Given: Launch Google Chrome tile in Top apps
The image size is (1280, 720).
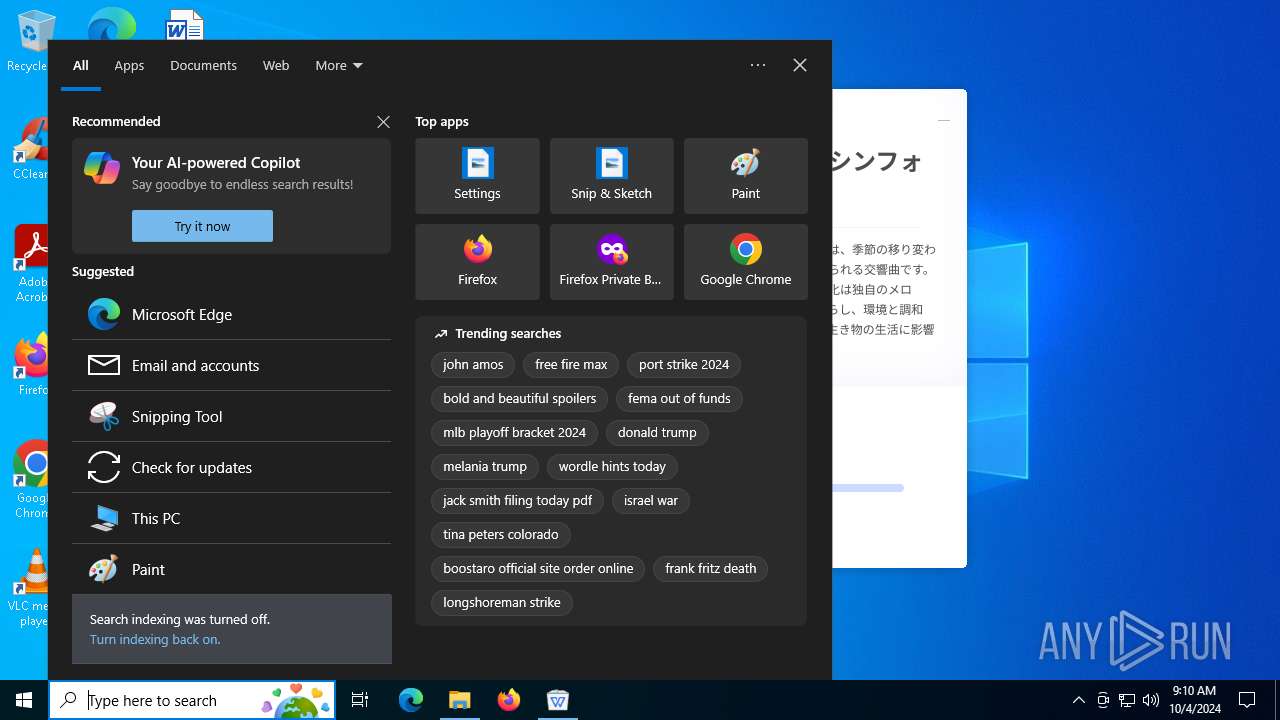Looking at the screenshot, I should coord(745,262).
